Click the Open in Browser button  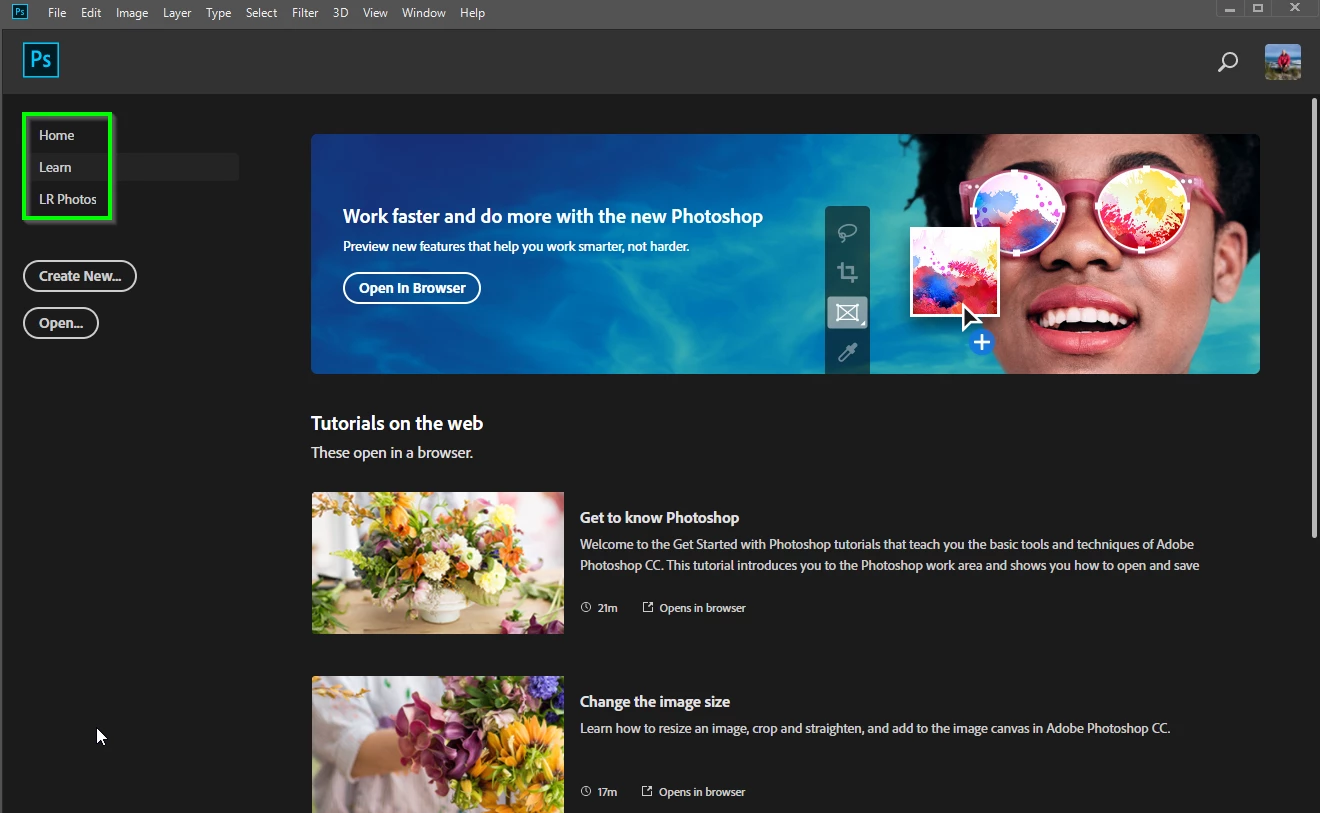tap(412, 288)
